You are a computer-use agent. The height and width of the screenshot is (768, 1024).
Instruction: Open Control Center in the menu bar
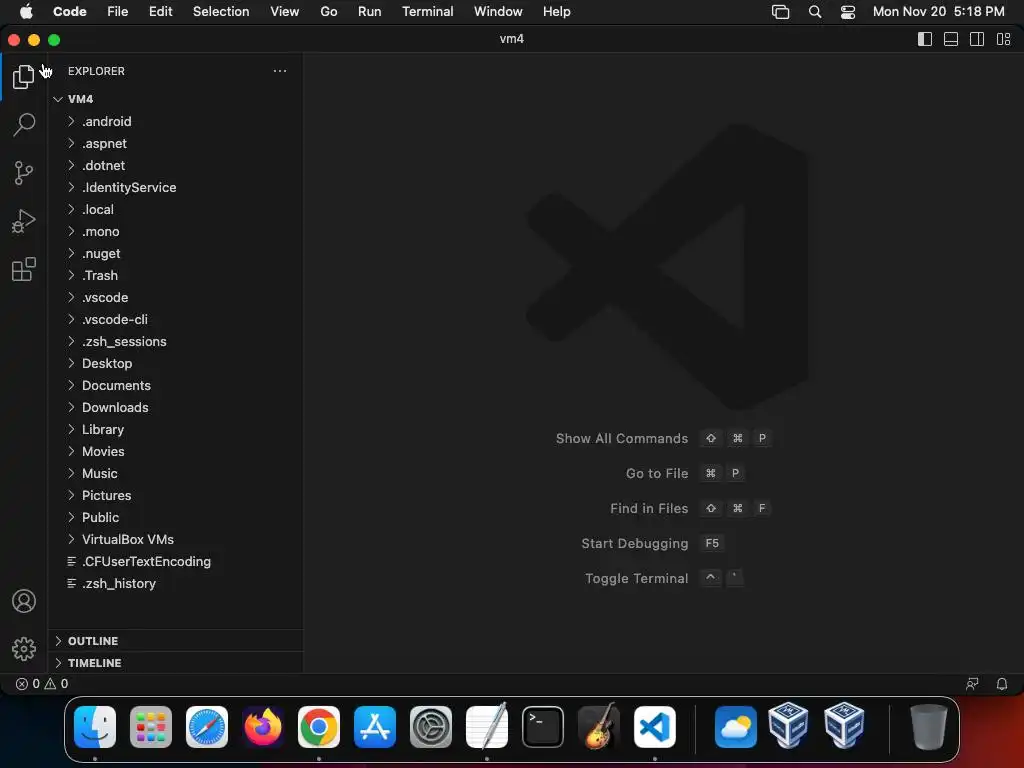click(848, 12)
